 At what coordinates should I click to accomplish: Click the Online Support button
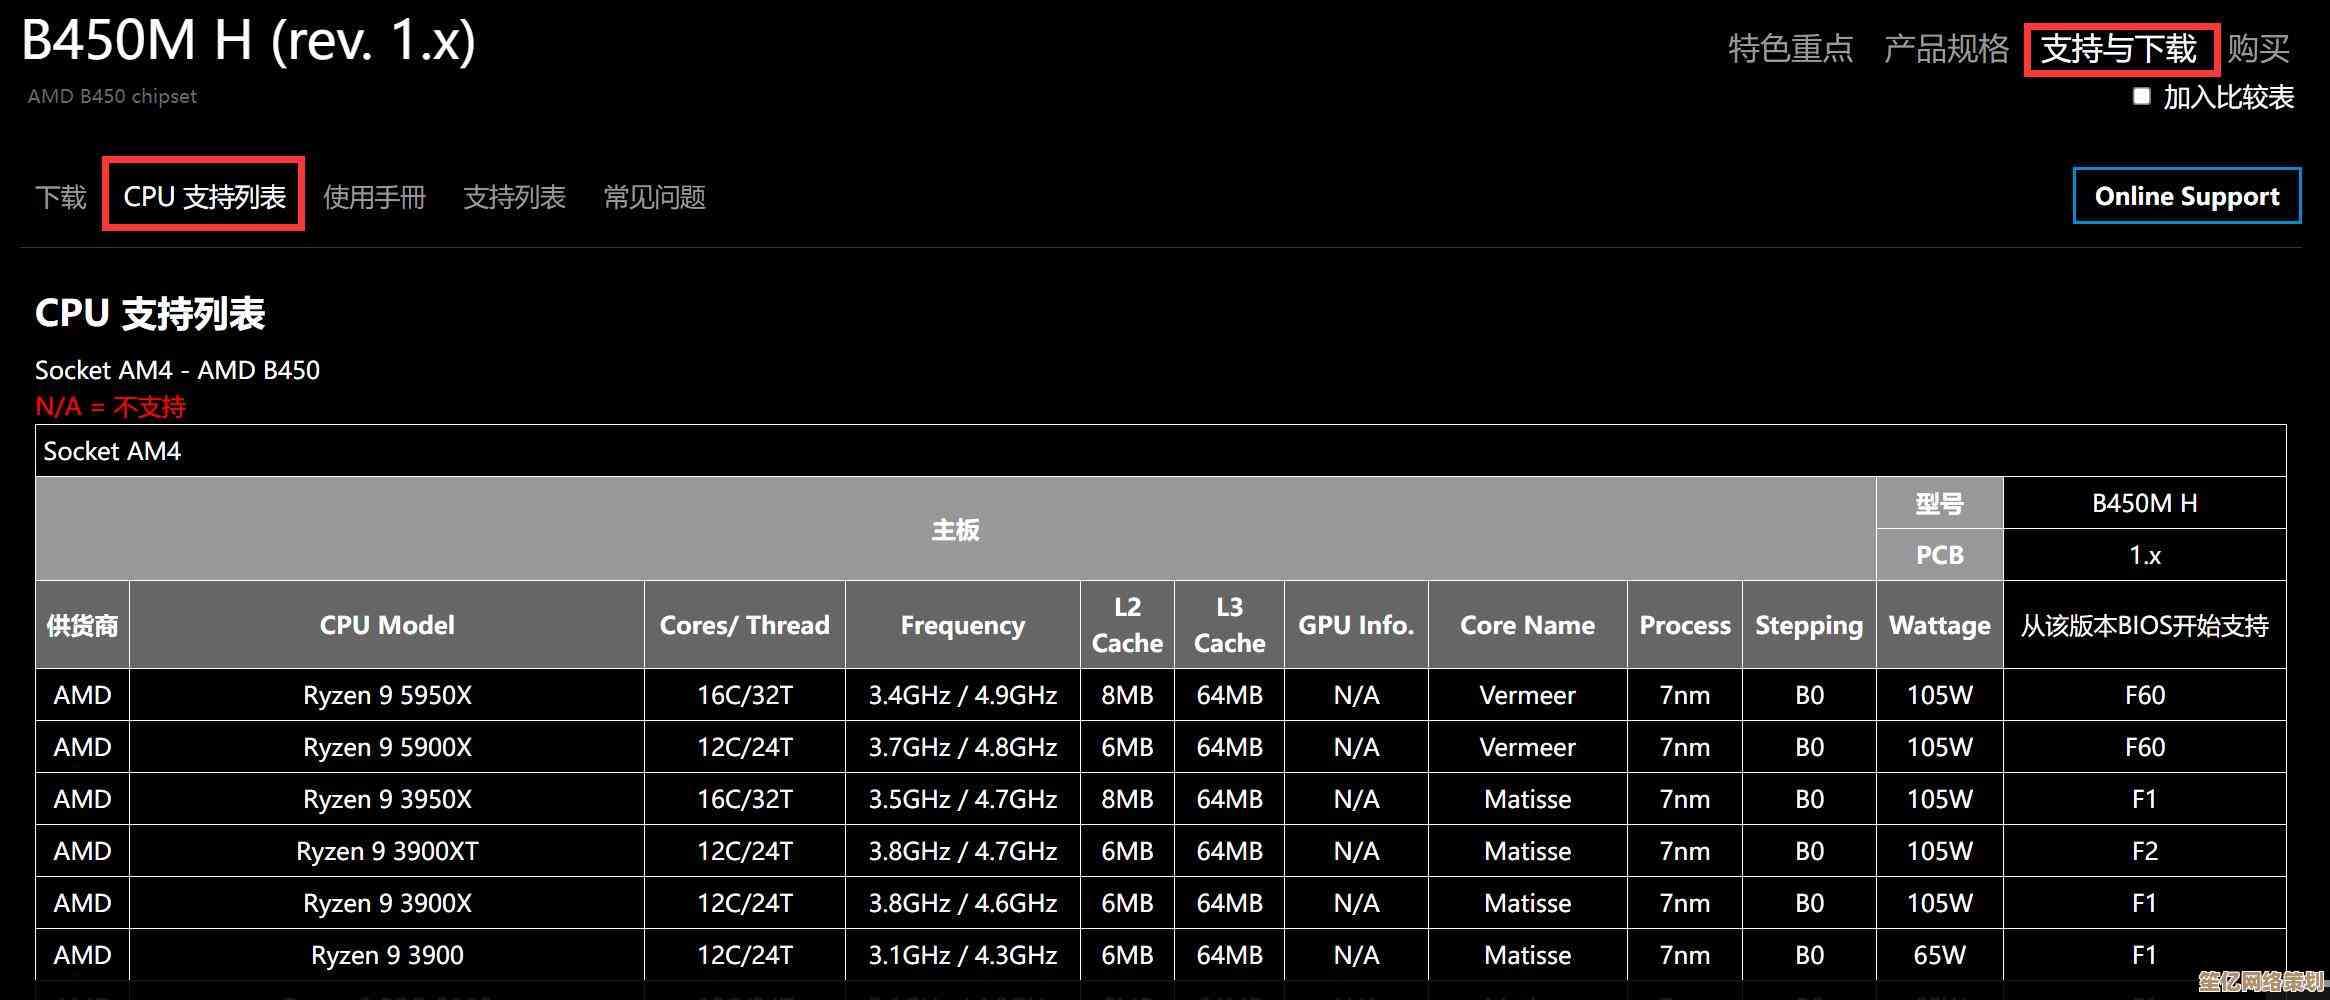point(2186,196)
